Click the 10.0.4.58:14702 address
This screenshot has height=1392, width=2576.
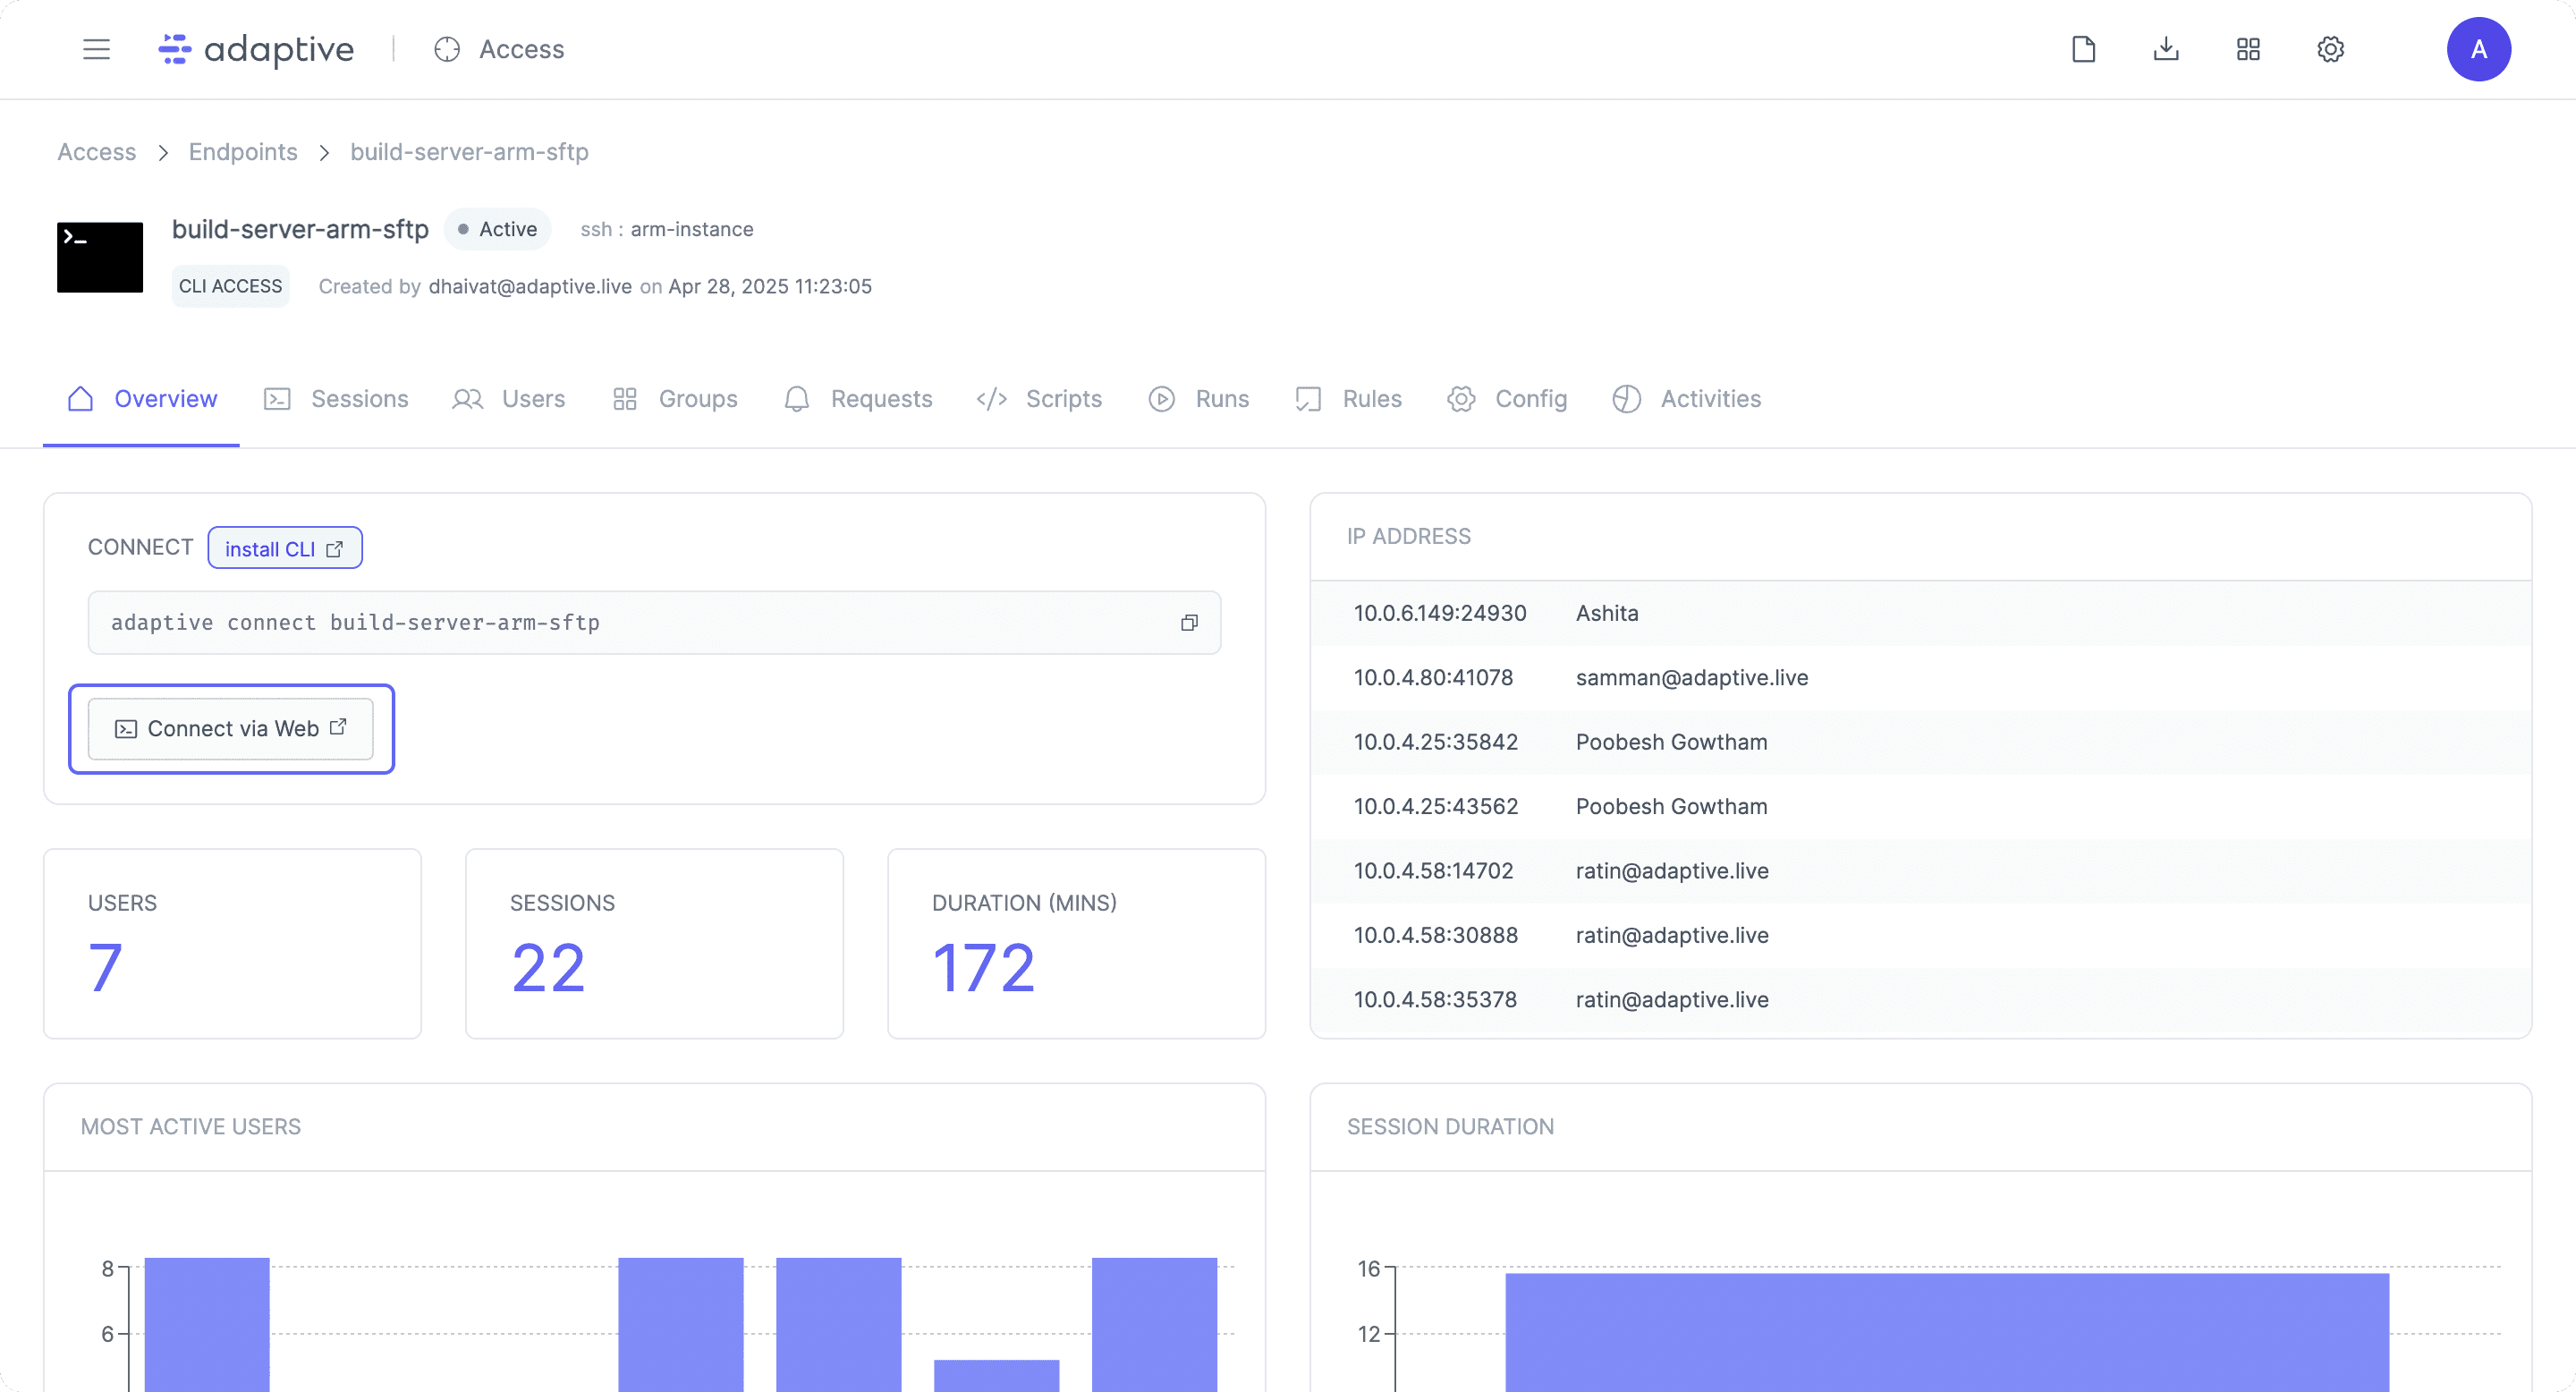[1433, 870]
